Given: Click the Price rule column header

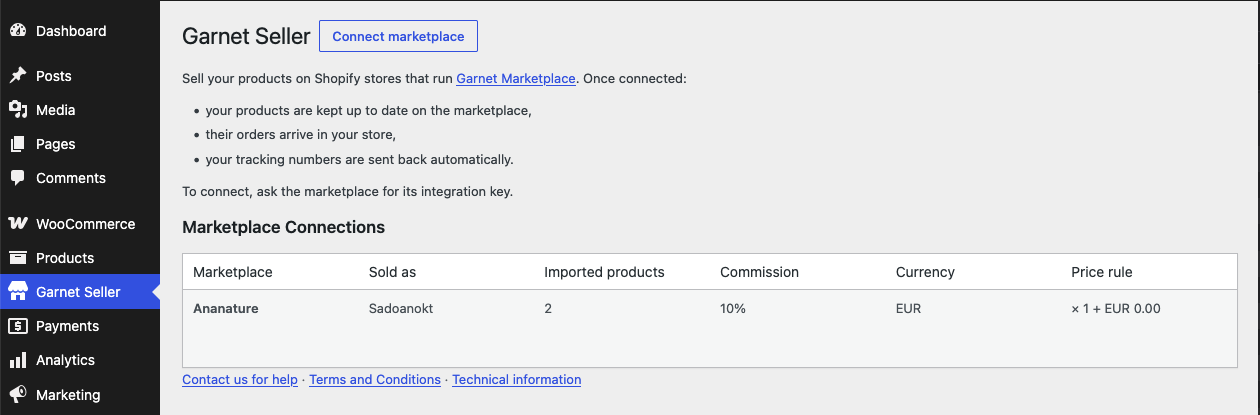Looking at the screenshot, I should [x=1101, y=272].
